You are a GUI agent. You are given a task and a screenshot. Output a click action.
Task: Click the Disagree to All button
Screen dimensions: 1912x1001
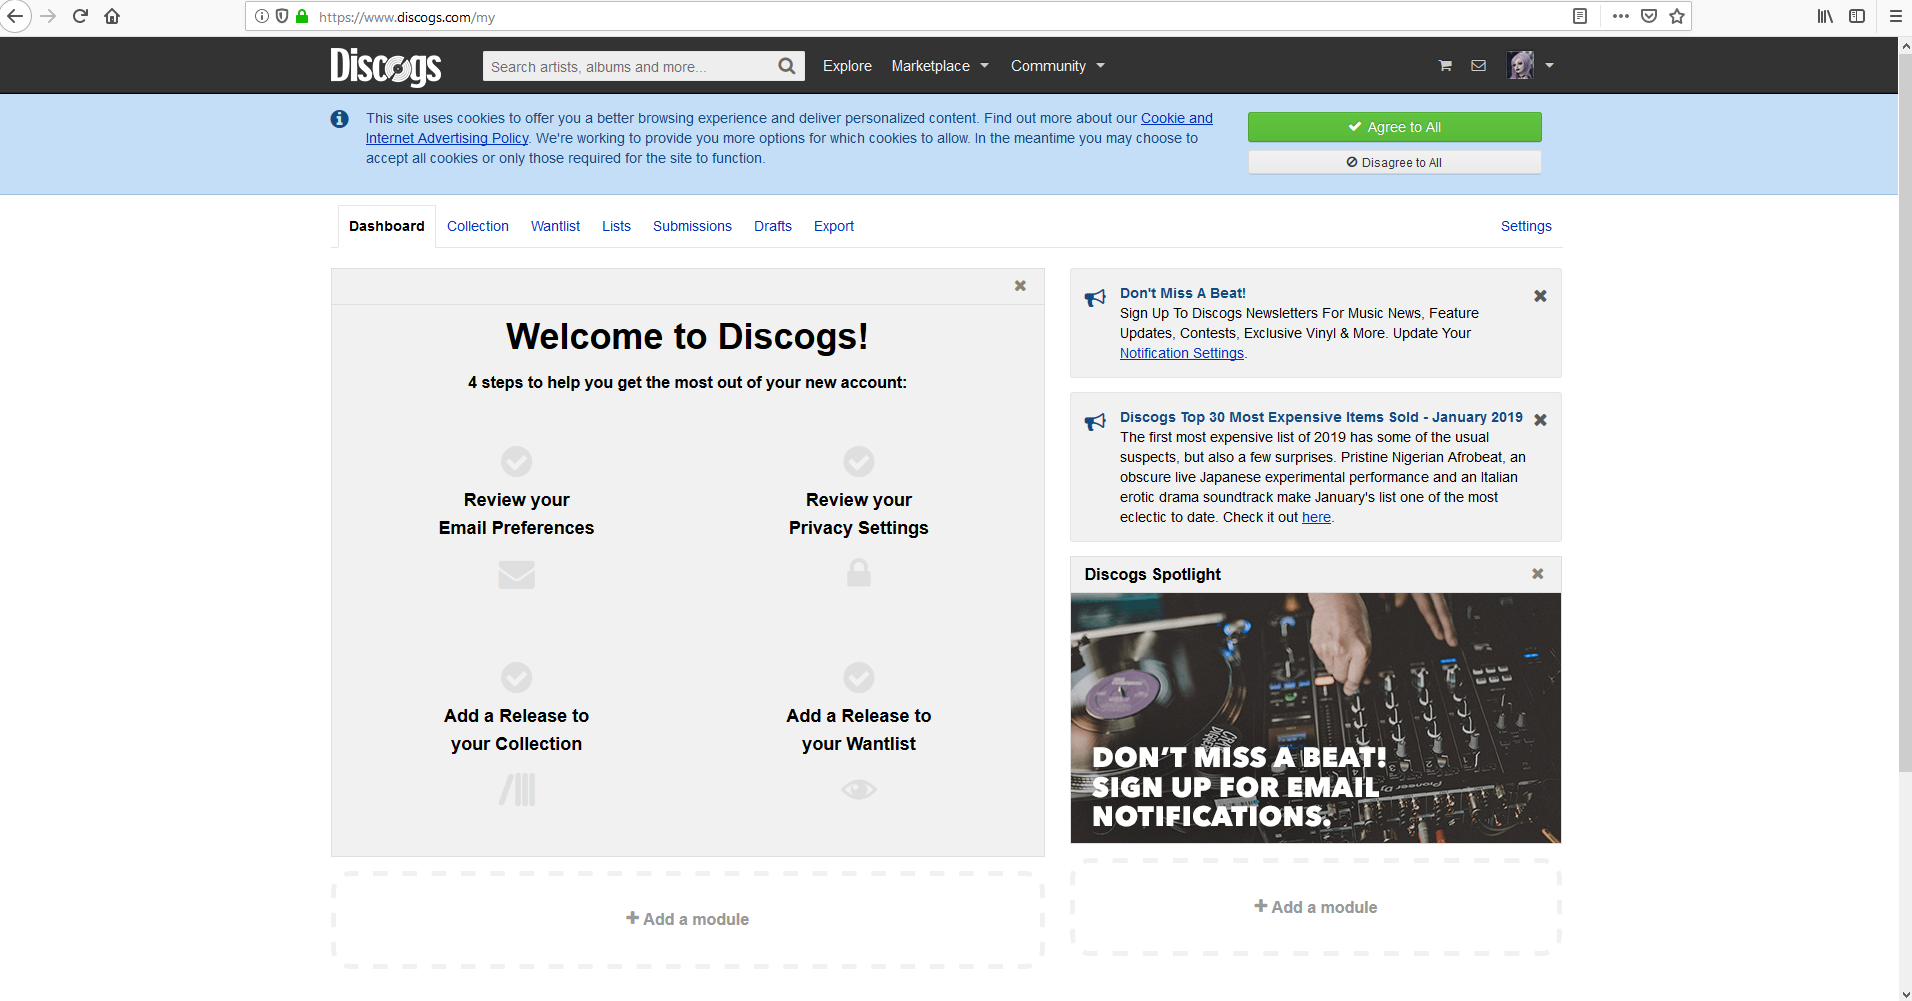pyautogui.click(x=1394, y=162)
